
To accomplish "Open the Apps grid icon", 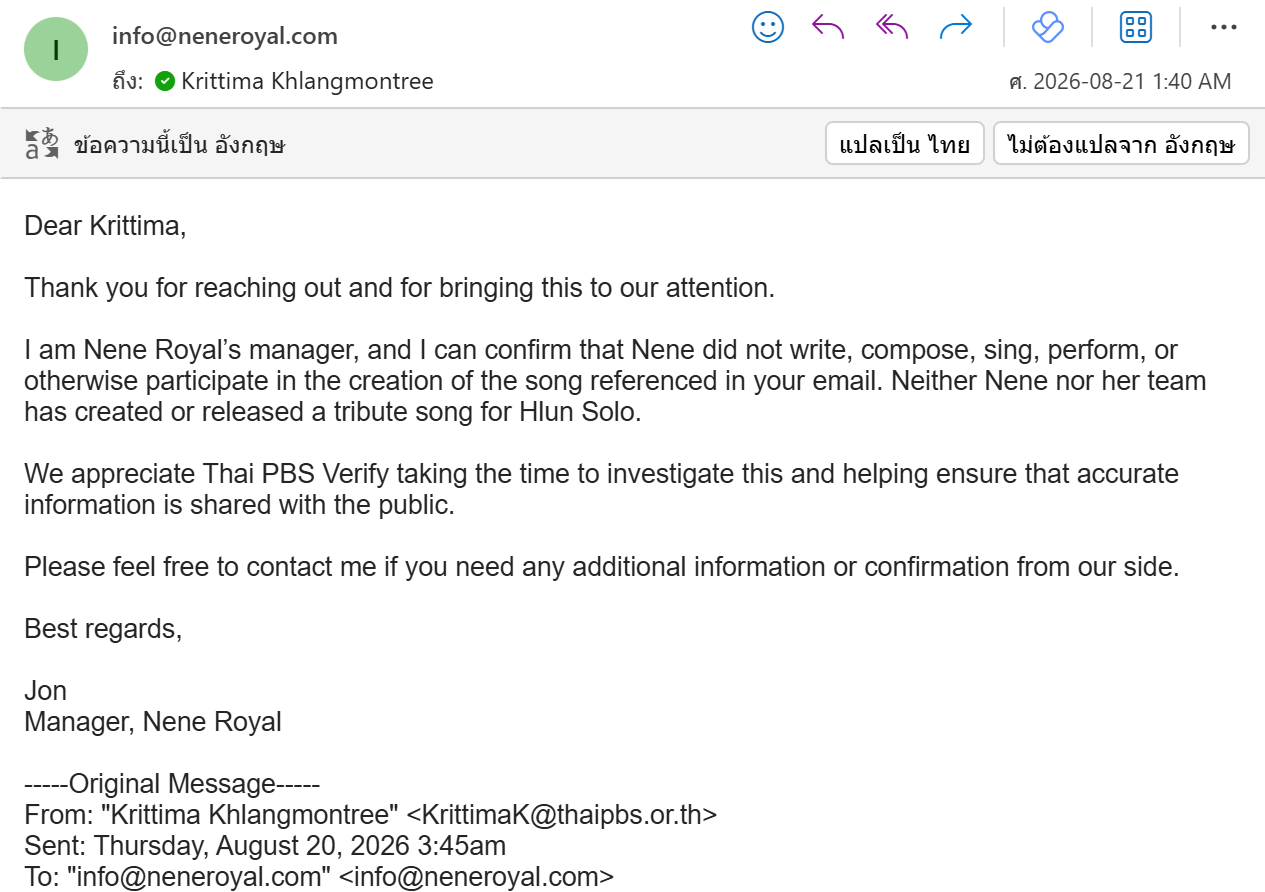I will (x=1136, y=27).
